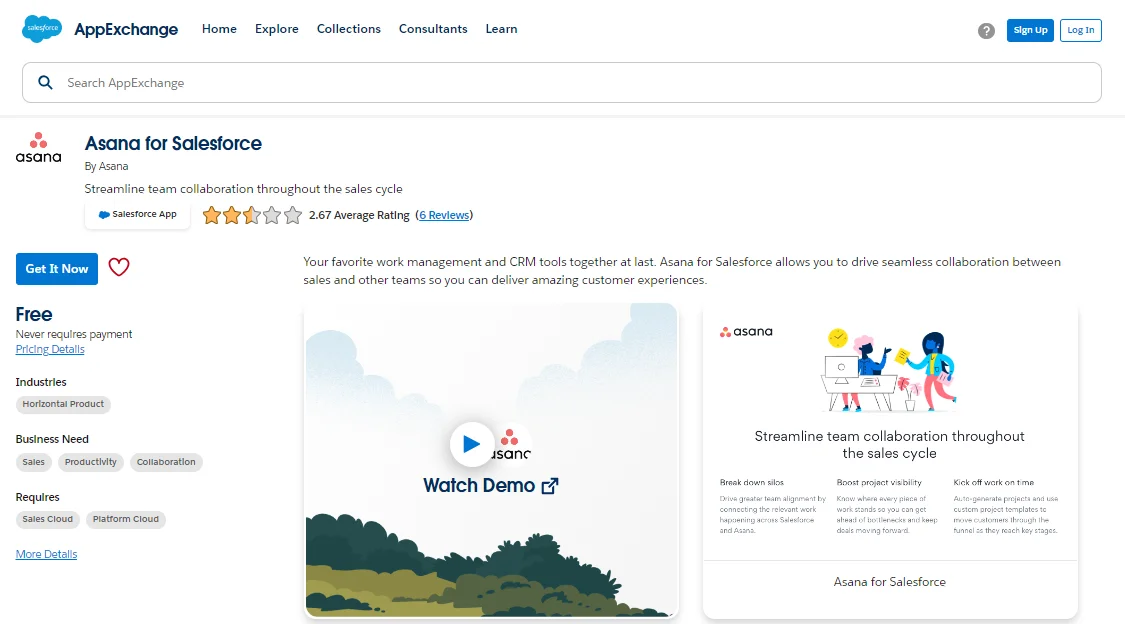Open More Details
The width and height of the screenshot is (1125, 624).
tap(46, 553)
